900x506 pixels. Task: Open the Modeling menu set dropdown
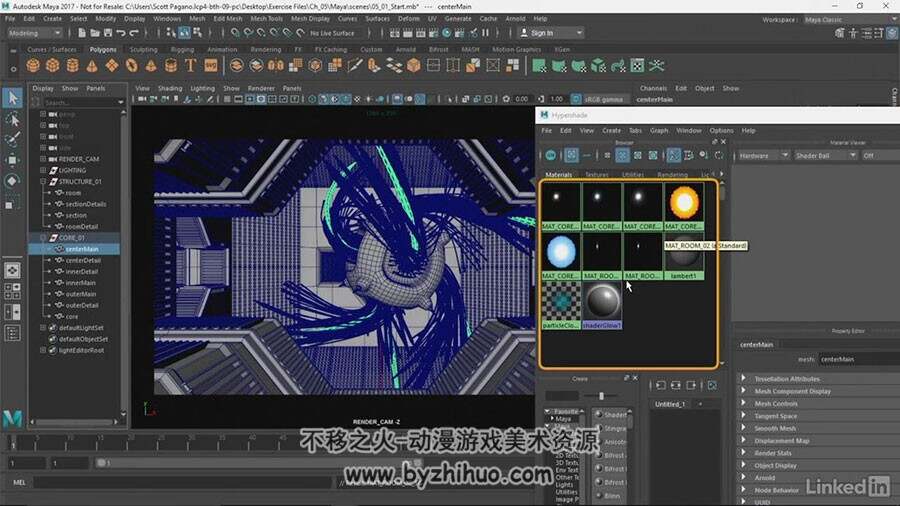tap(34, 33)
